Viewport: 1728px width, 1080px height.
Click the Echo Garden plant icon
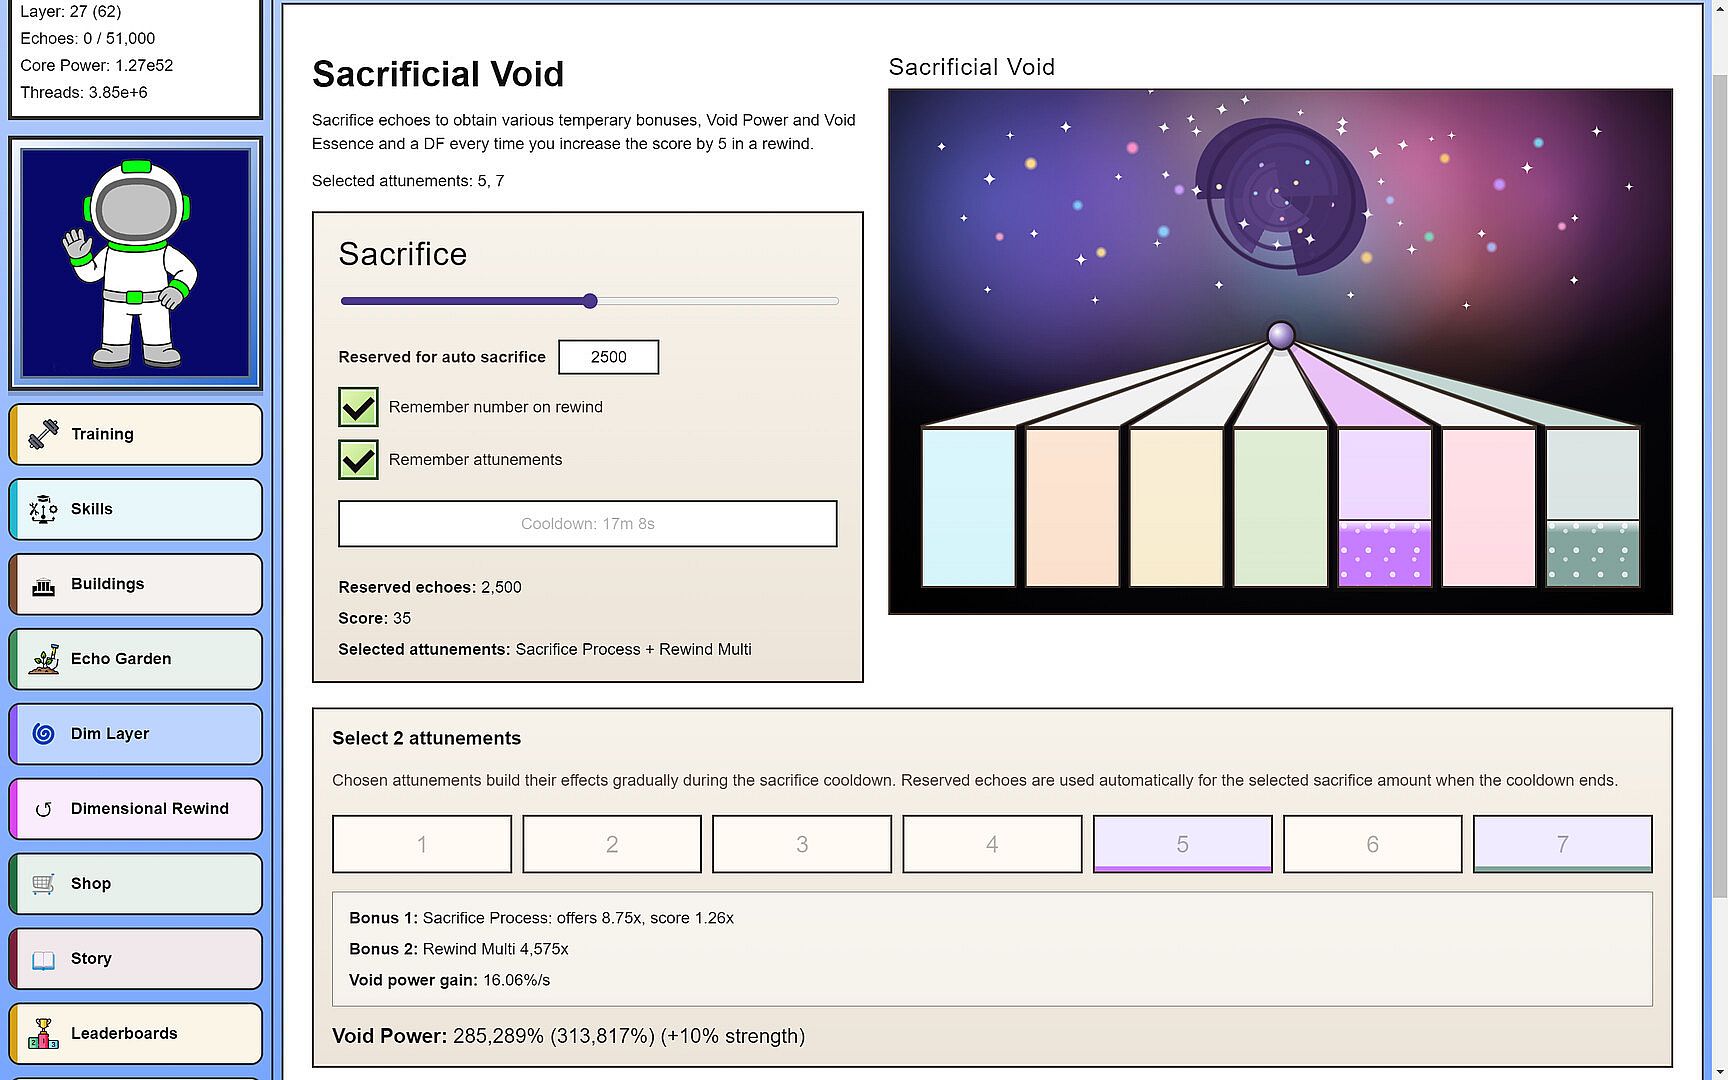43,659
